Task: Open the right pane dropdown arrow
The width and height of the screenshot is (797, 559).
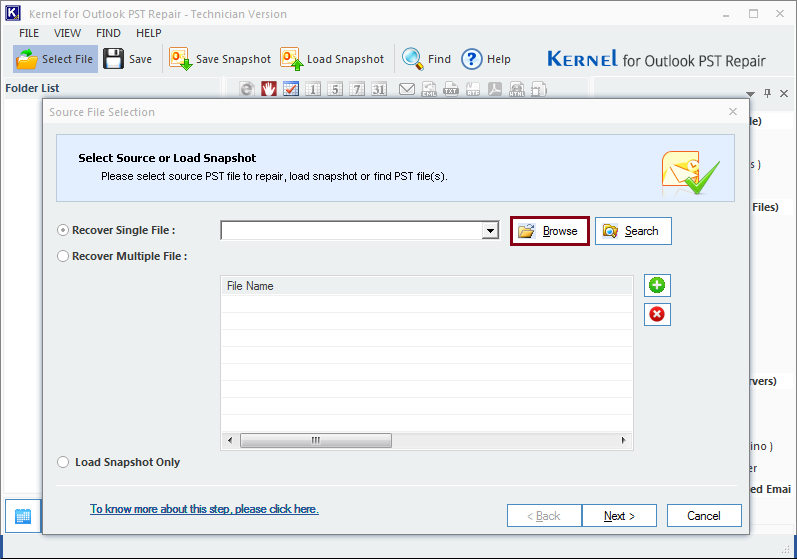Action: 750,94
